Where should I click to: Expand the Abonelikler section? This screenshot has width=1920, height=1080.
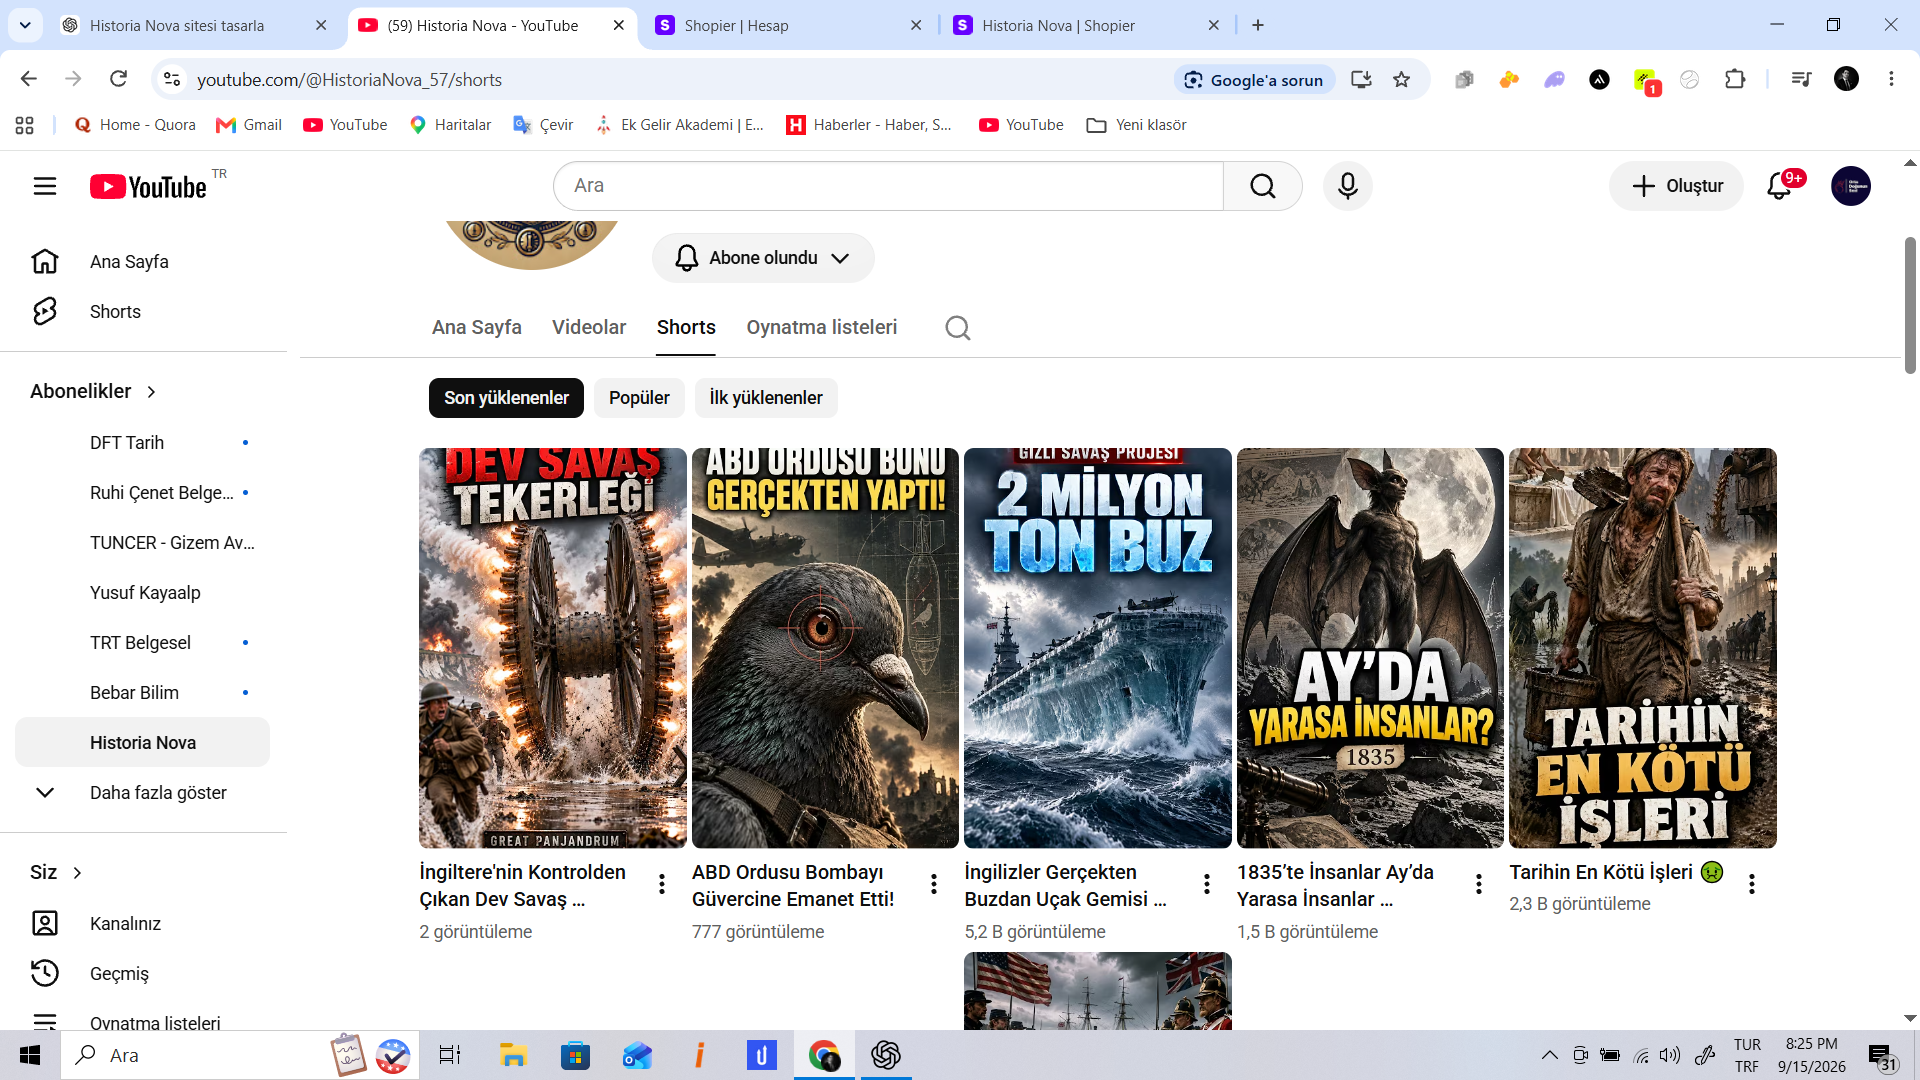93,392
